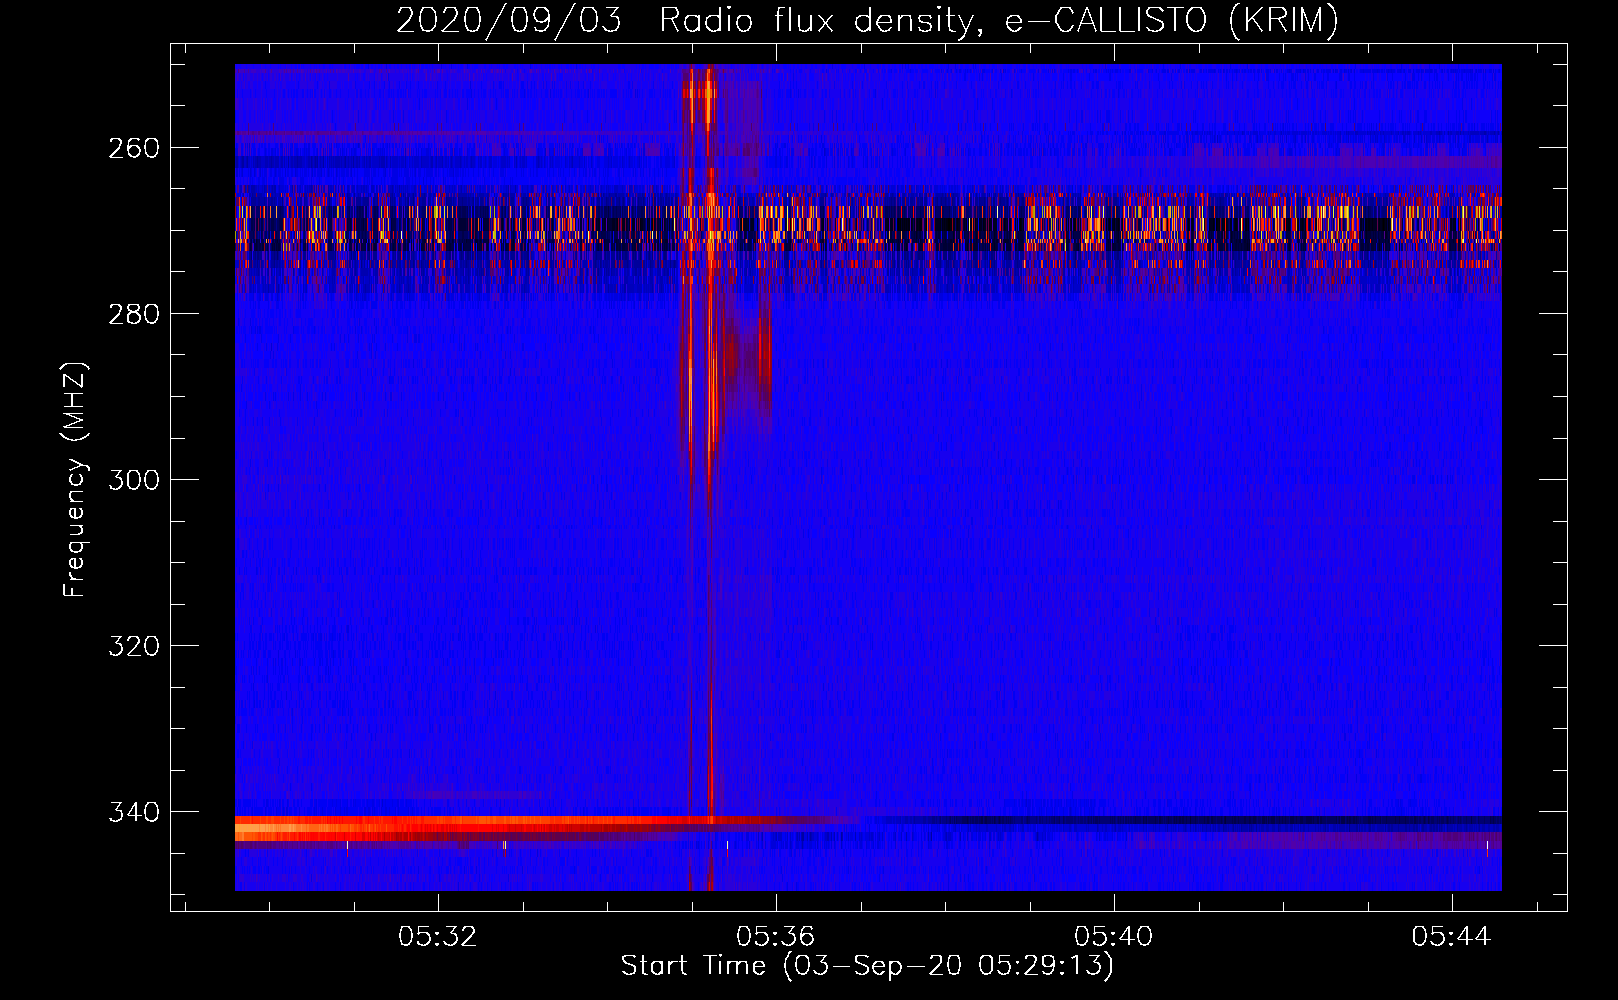The width and height of the screenshot is (1618, 1000).
Task: Click the plot title 'Radio flux density, e-CALLISTO (KRIM)'
Action: [998, 20]
